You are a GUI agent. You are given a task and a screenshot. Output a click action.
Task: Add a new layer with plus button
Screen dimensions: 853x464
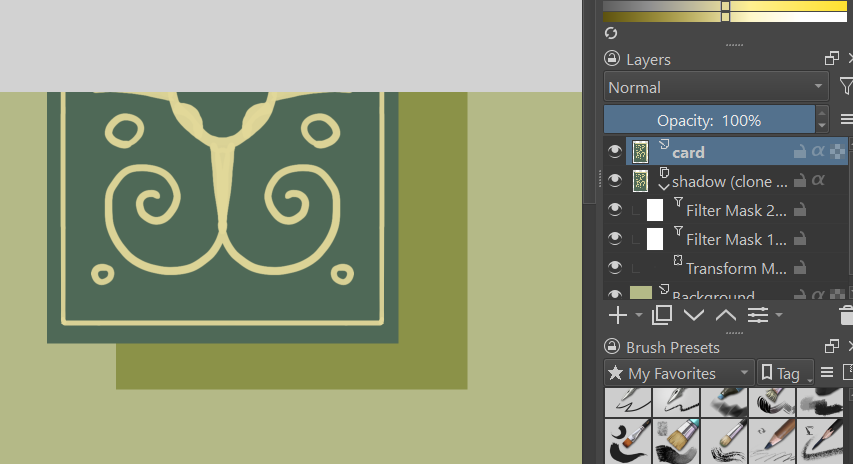[x=618, y=315]
